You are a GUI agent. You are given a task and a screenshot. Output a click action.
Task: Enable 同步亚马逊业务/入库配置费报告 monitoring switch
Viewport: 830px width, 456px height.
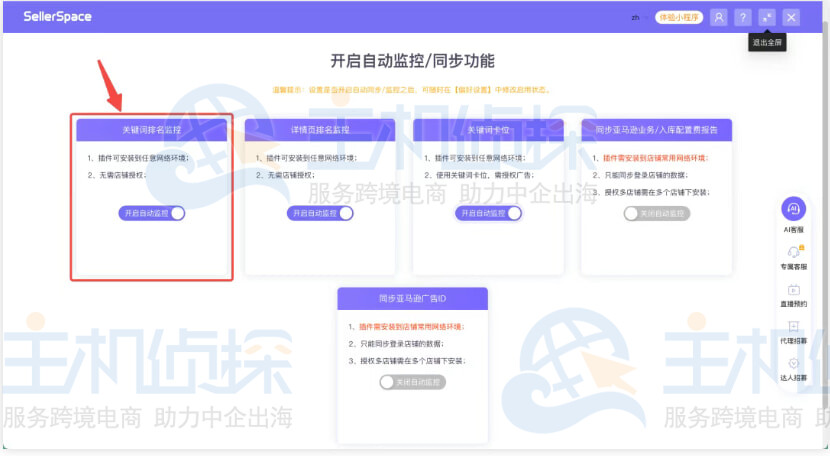656,213
